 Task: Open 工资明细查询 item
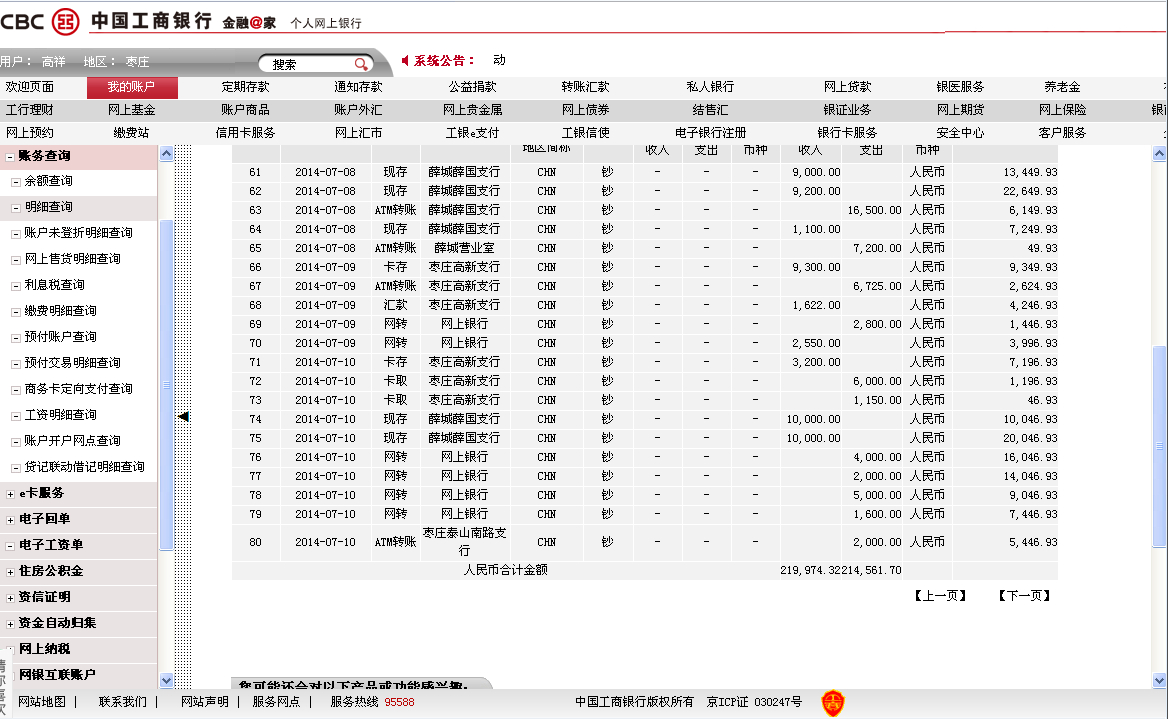tap(60, 415)
